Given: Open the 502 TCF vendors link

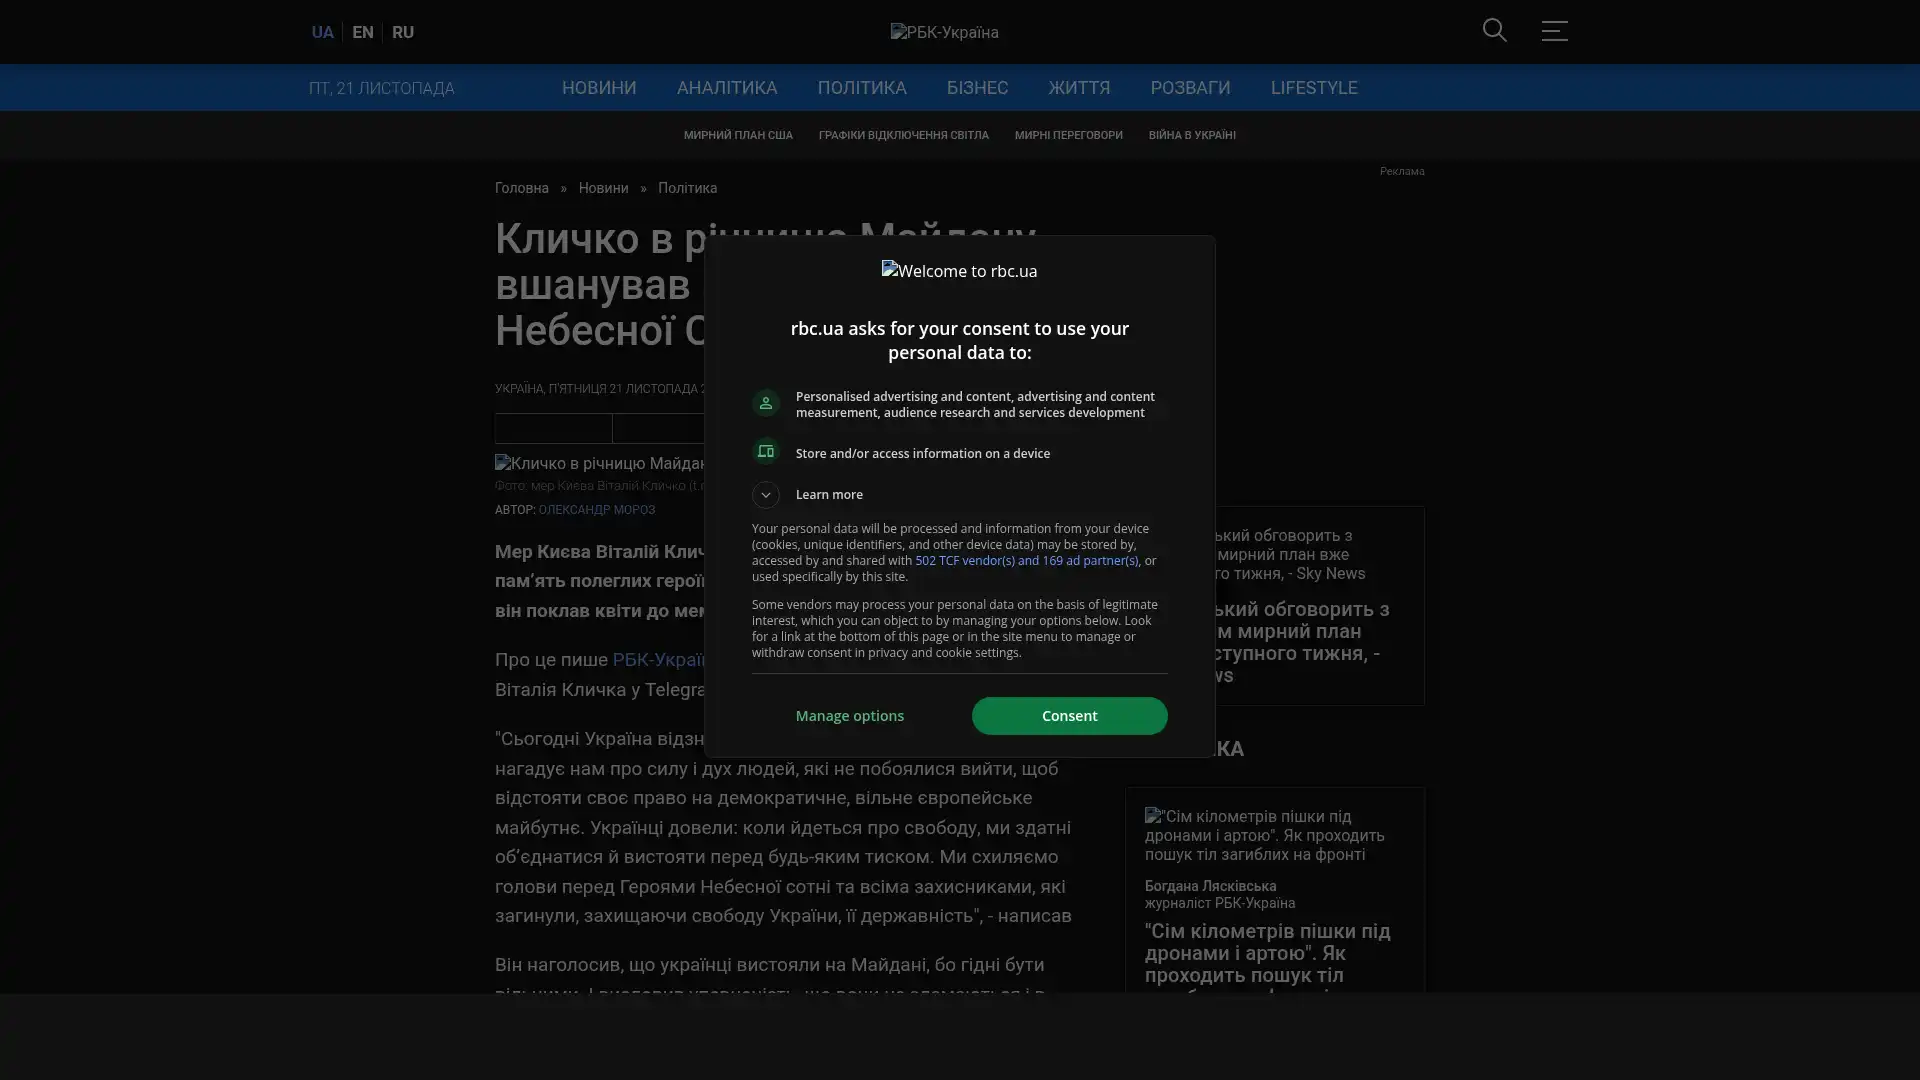Looking at the screenshot, I should point(1025,561).
